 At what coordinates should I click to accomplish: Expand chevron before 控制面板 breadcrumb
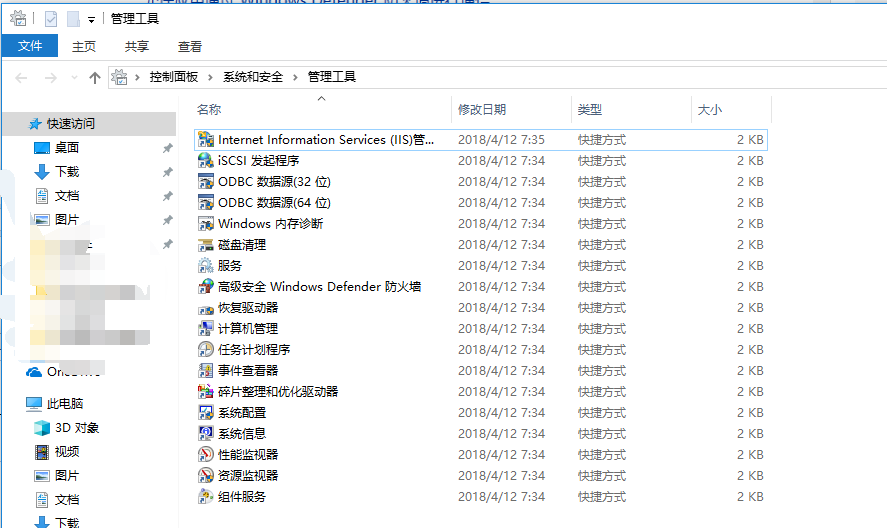tap(137, 78)
